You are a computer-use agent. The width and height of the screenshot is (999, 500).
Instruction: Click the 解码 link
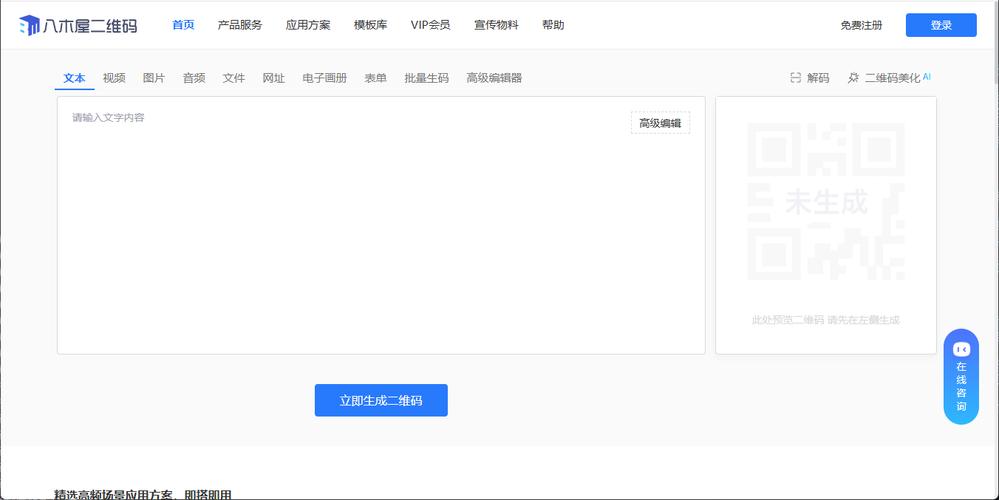818,78
